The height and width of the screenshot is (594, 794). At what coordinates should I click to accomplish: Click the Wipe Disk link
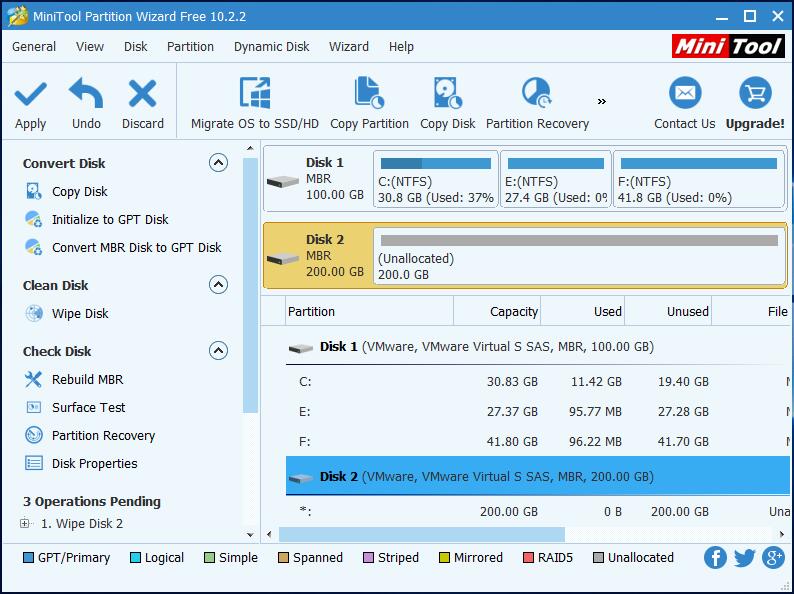(80, 313)
